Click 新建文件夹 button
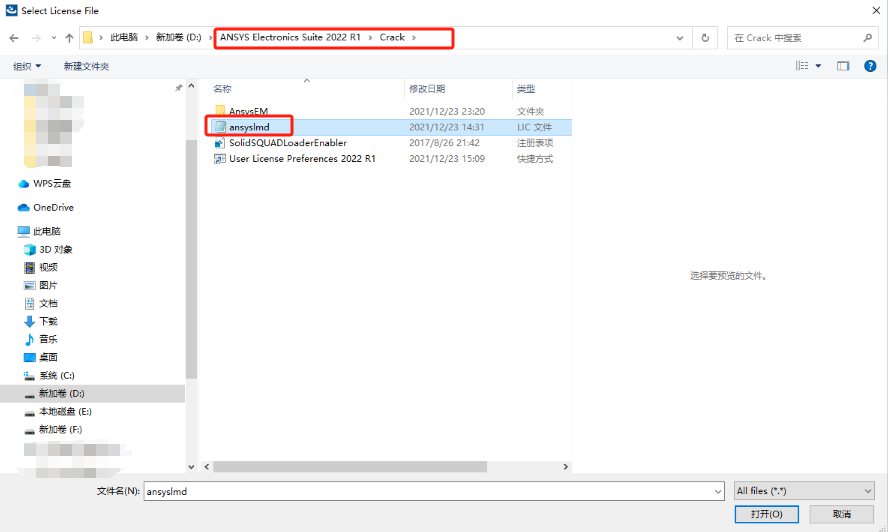 point(86,66)
